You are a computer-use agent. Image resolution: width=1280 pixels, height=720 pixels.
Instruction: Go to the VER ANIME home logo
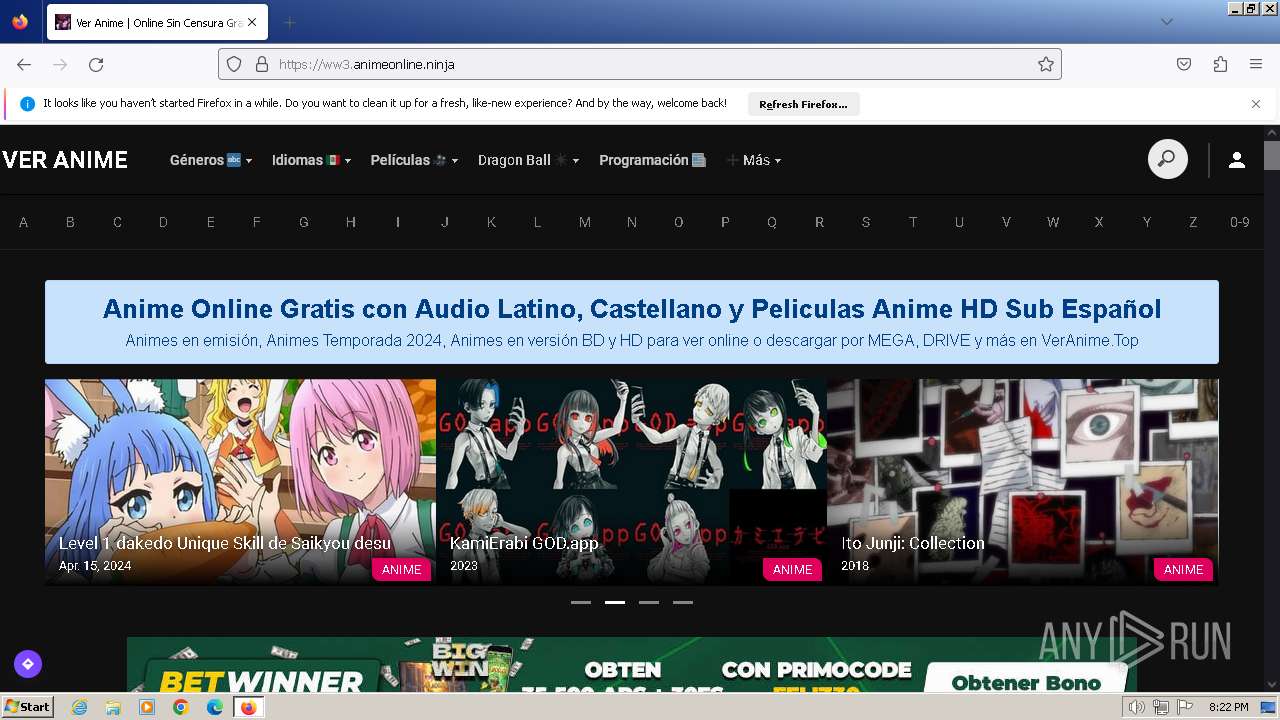[65, 160]
